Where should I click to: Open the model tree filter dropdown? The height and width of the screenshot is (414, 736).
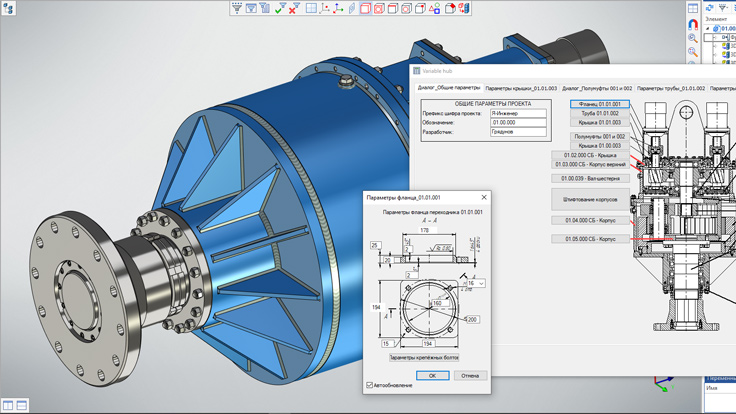tap(724, 8)
